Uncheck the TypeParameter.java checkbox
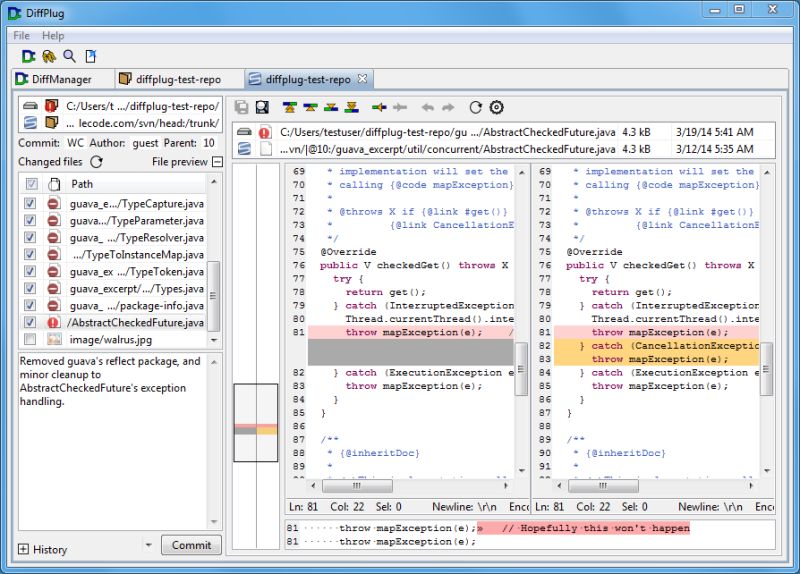The width and height of the screenshot is (800, 574). click(x=30, y=220)
